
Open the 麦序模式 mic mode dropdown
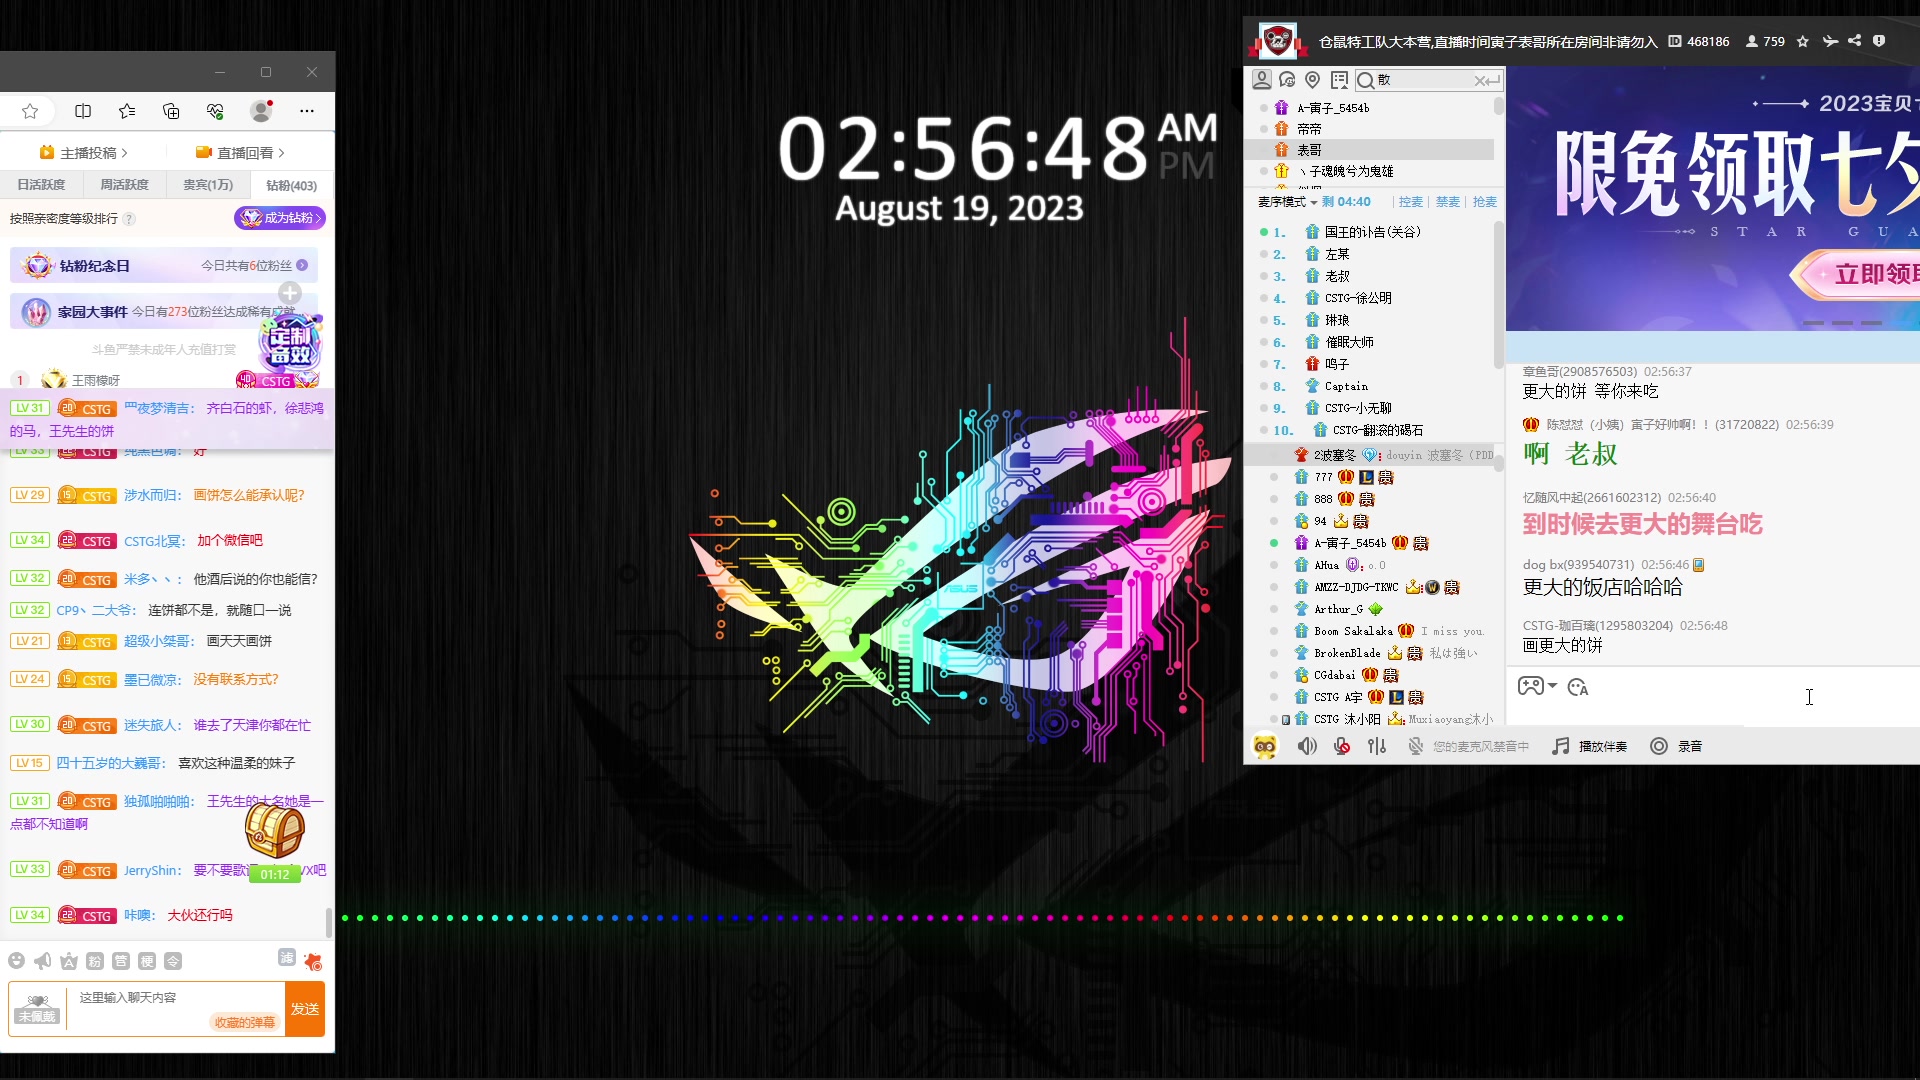(x=1287, y=202)
